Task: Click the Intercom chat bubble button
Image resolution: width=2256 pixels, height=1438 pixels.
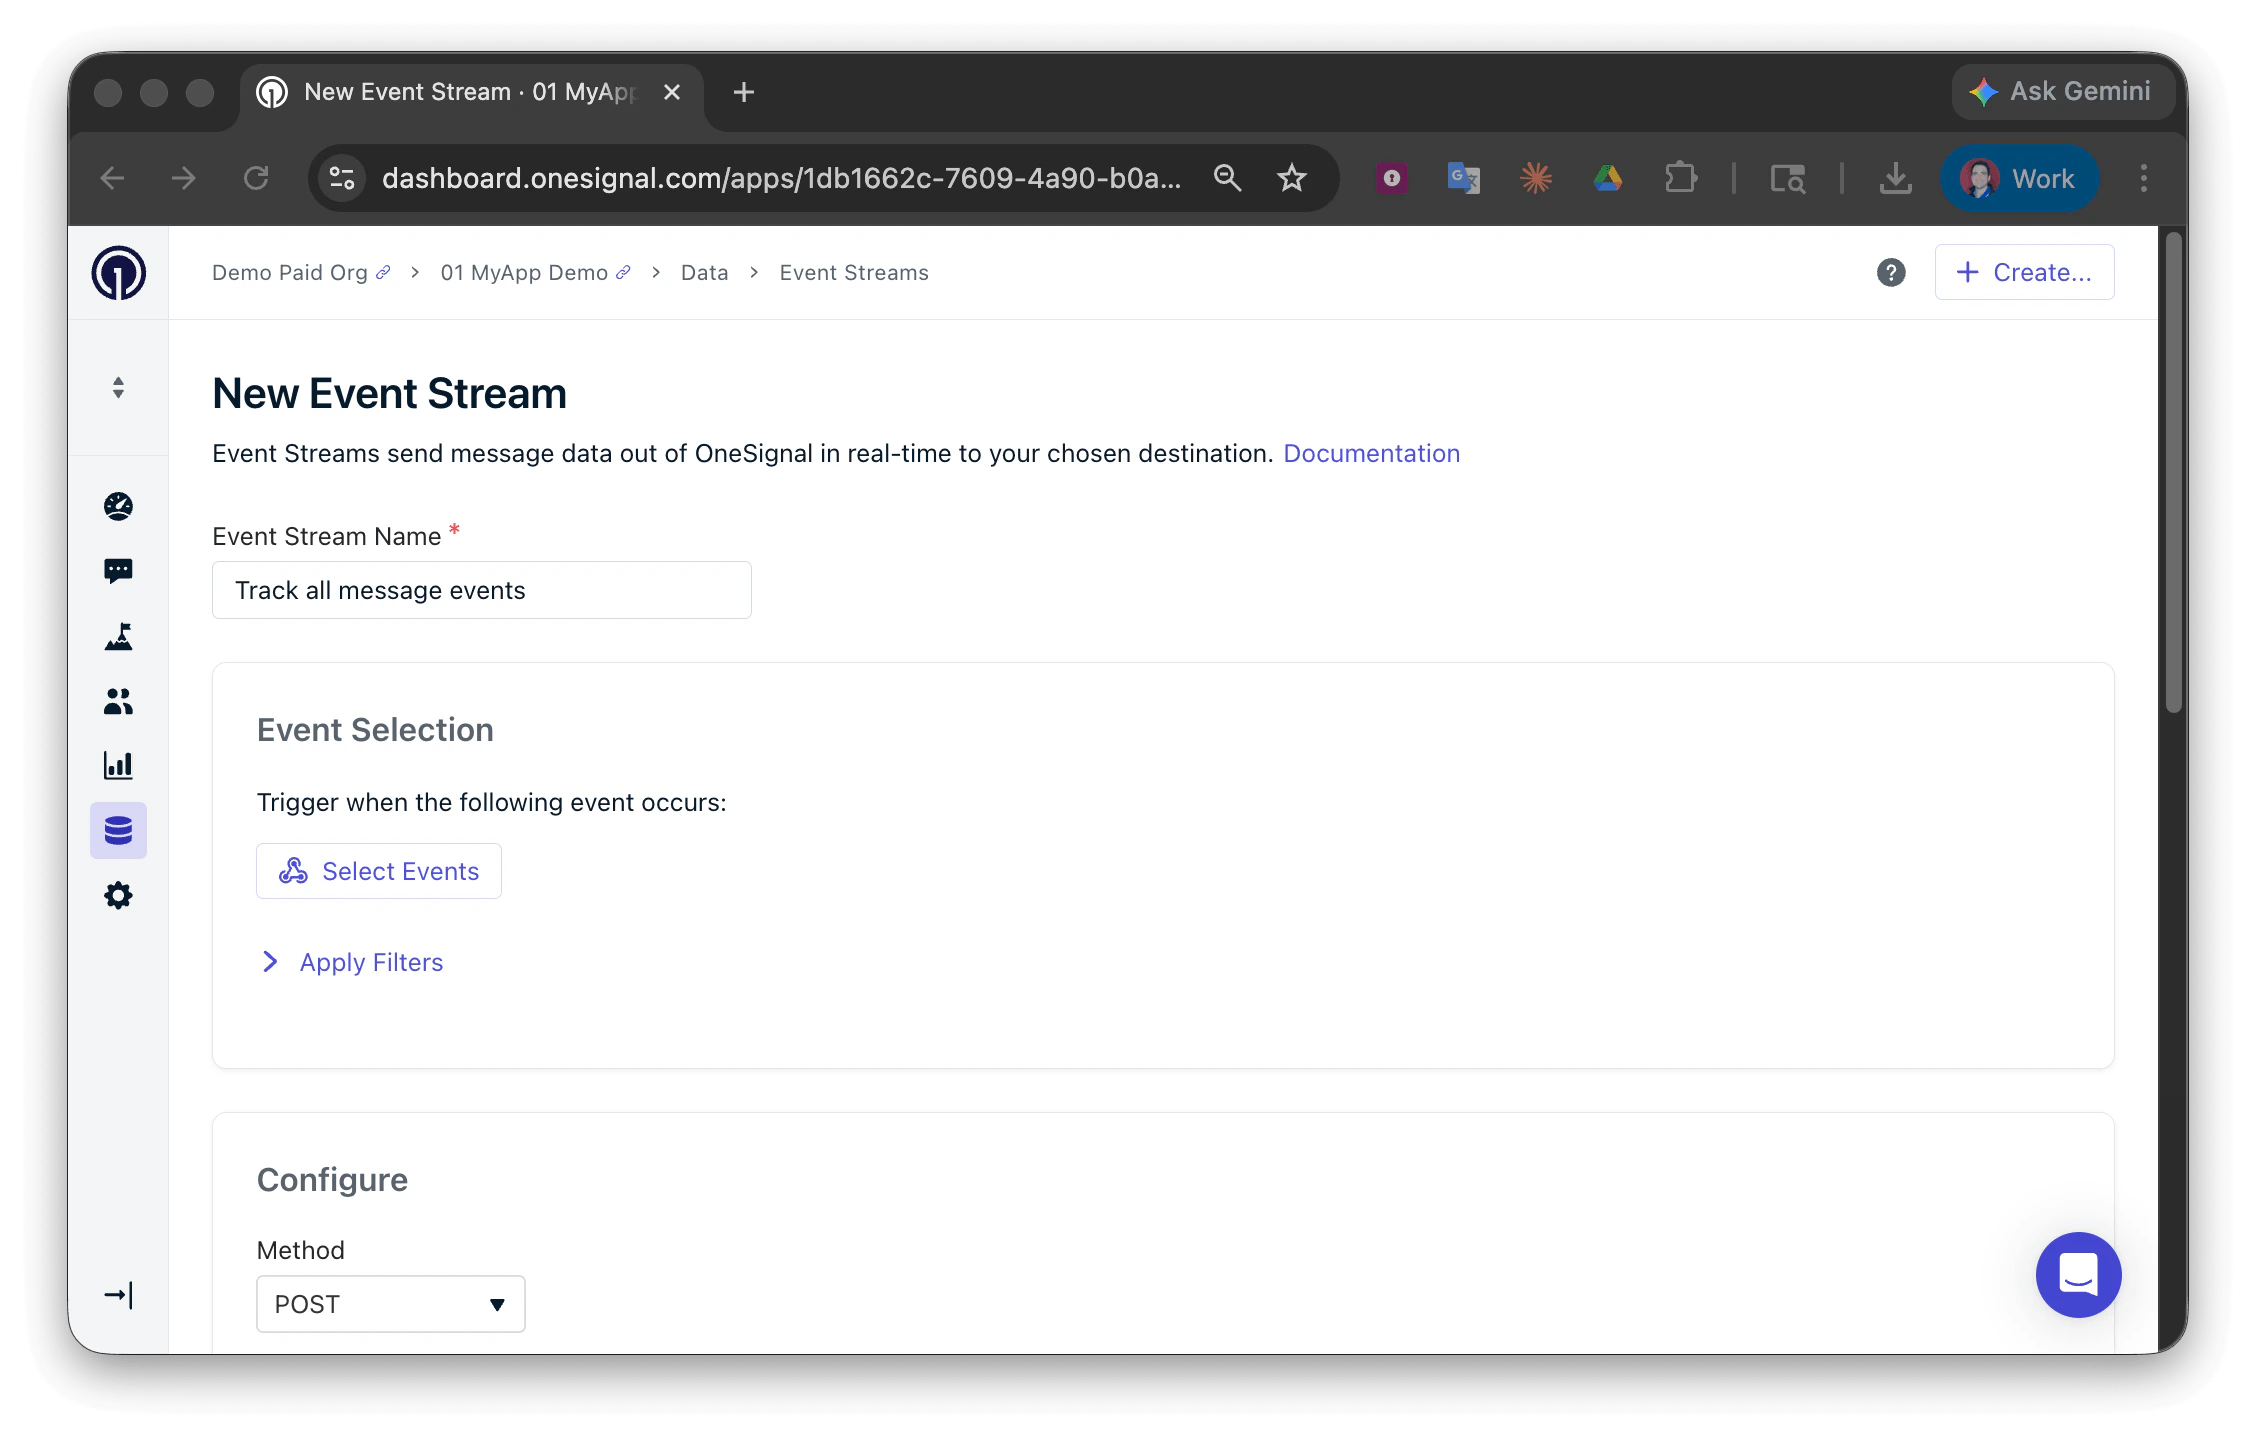Action: tap(2078, 1274)
